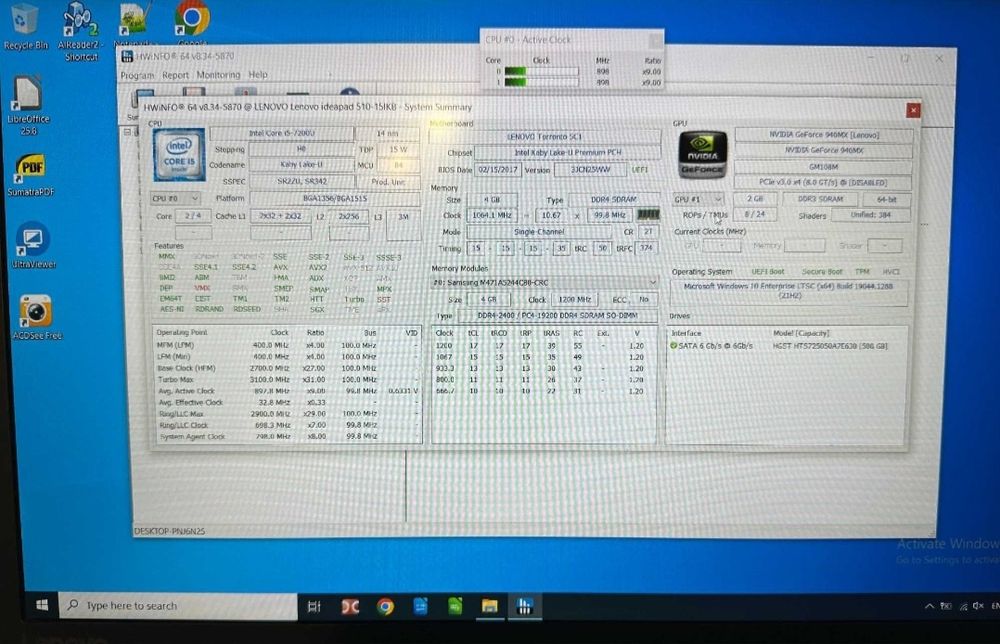
Task: Click the Single-Channel mode field
Action: point(540,232)
